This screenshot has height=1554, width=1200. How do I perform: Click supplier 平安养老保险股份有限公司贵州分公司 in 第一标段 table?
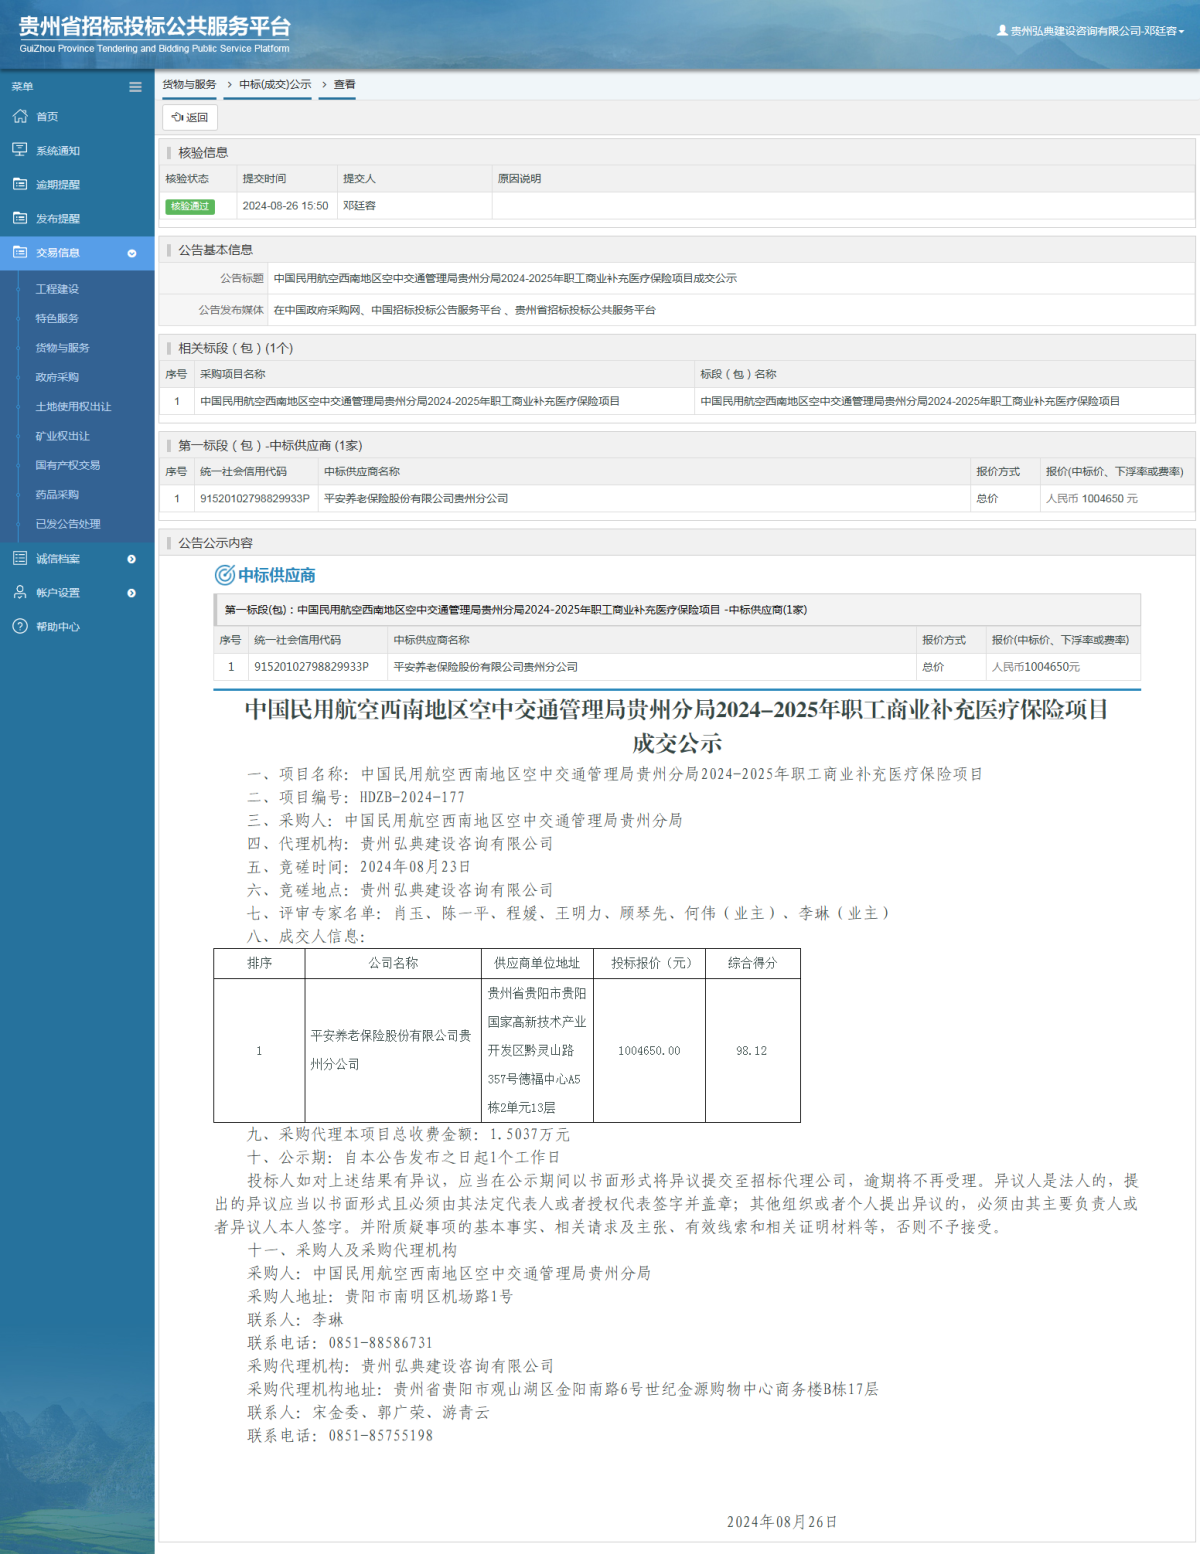[x=416, y=498]
